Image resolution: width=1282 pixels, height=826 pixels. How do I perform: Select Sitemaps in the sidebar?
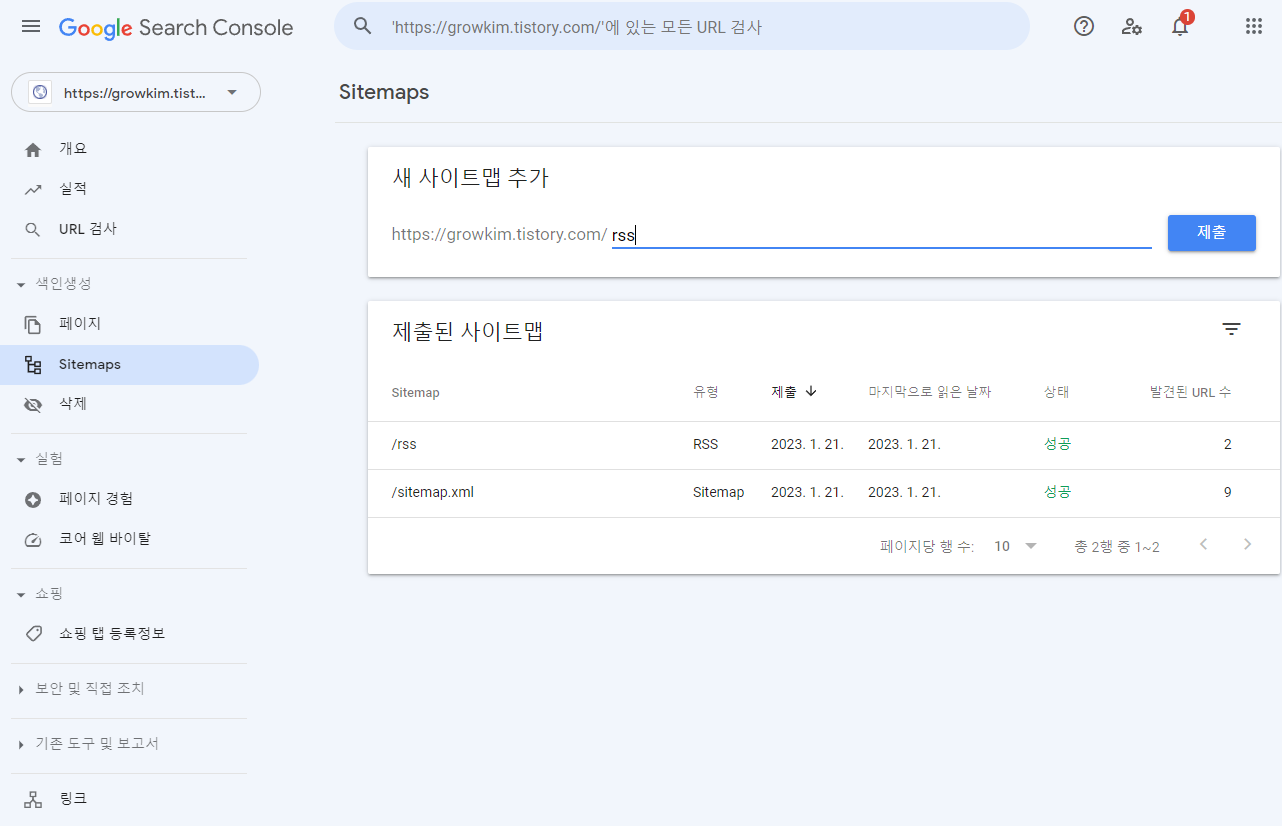click(x=129, y=365)
